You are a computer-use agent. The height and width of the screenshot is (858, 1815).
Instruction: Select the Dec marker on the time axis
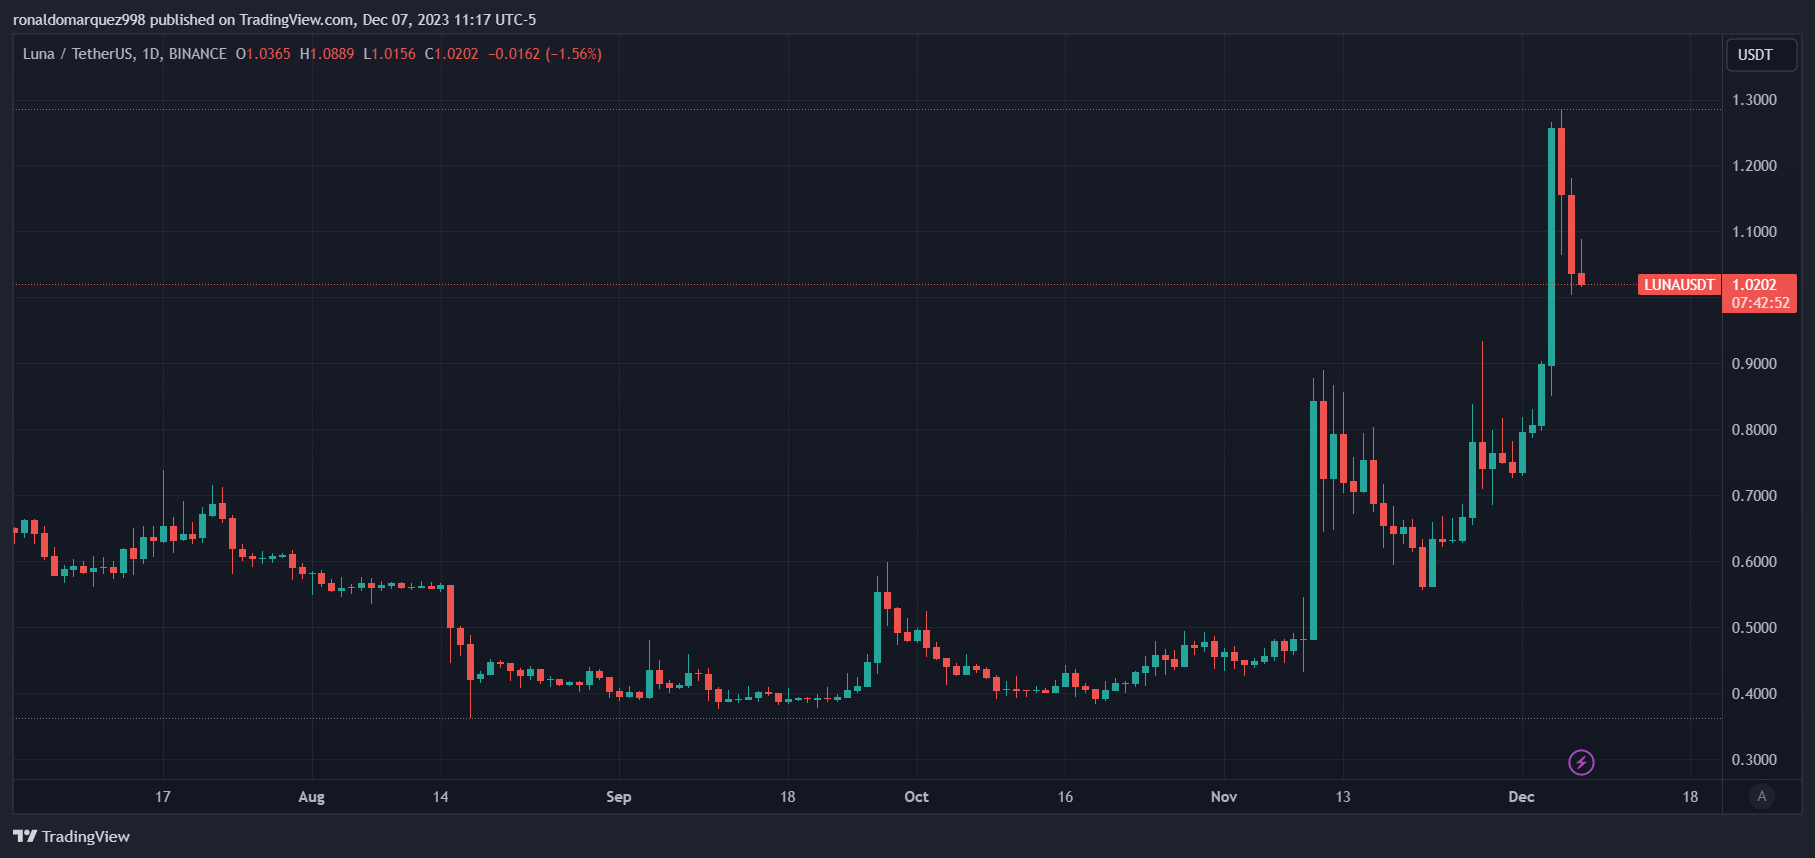pos(1521,797)
